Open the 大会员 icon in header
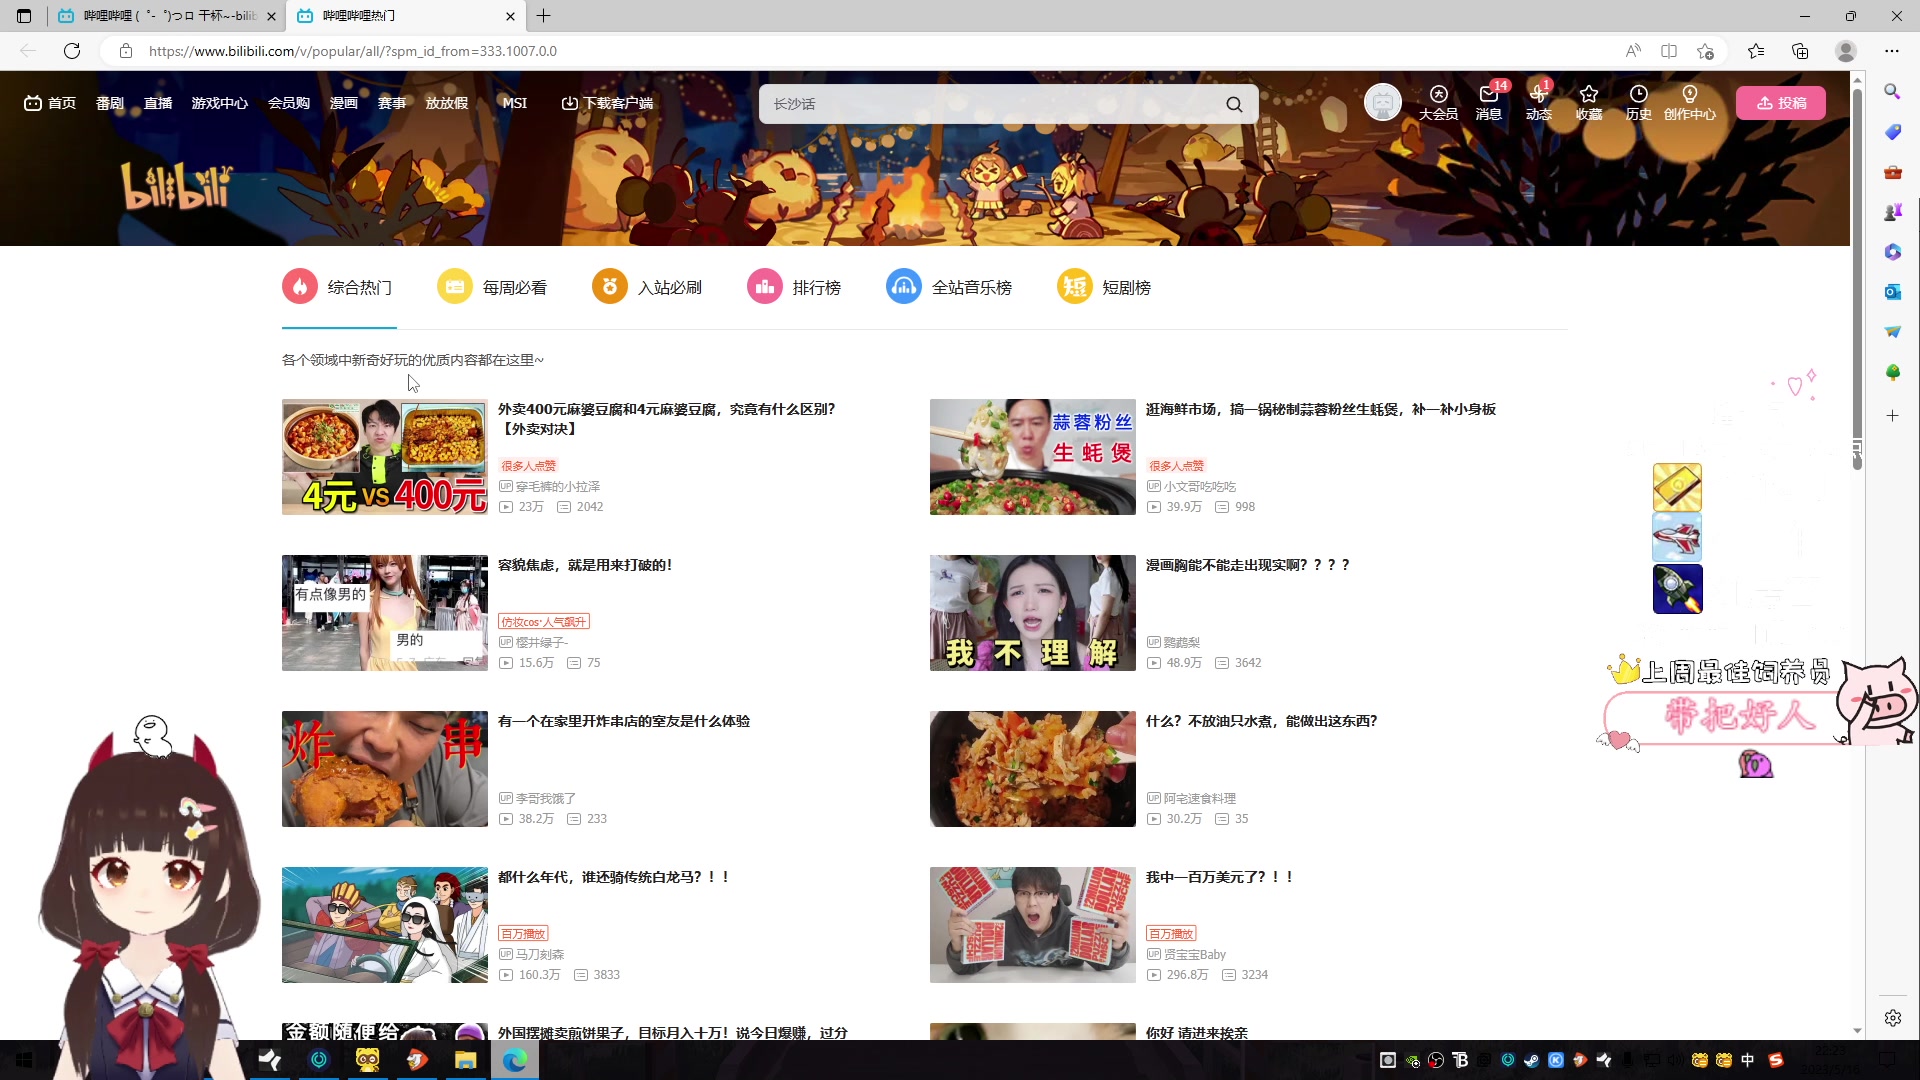This screenshot has width=1920, height=1080. [1438, 102]
